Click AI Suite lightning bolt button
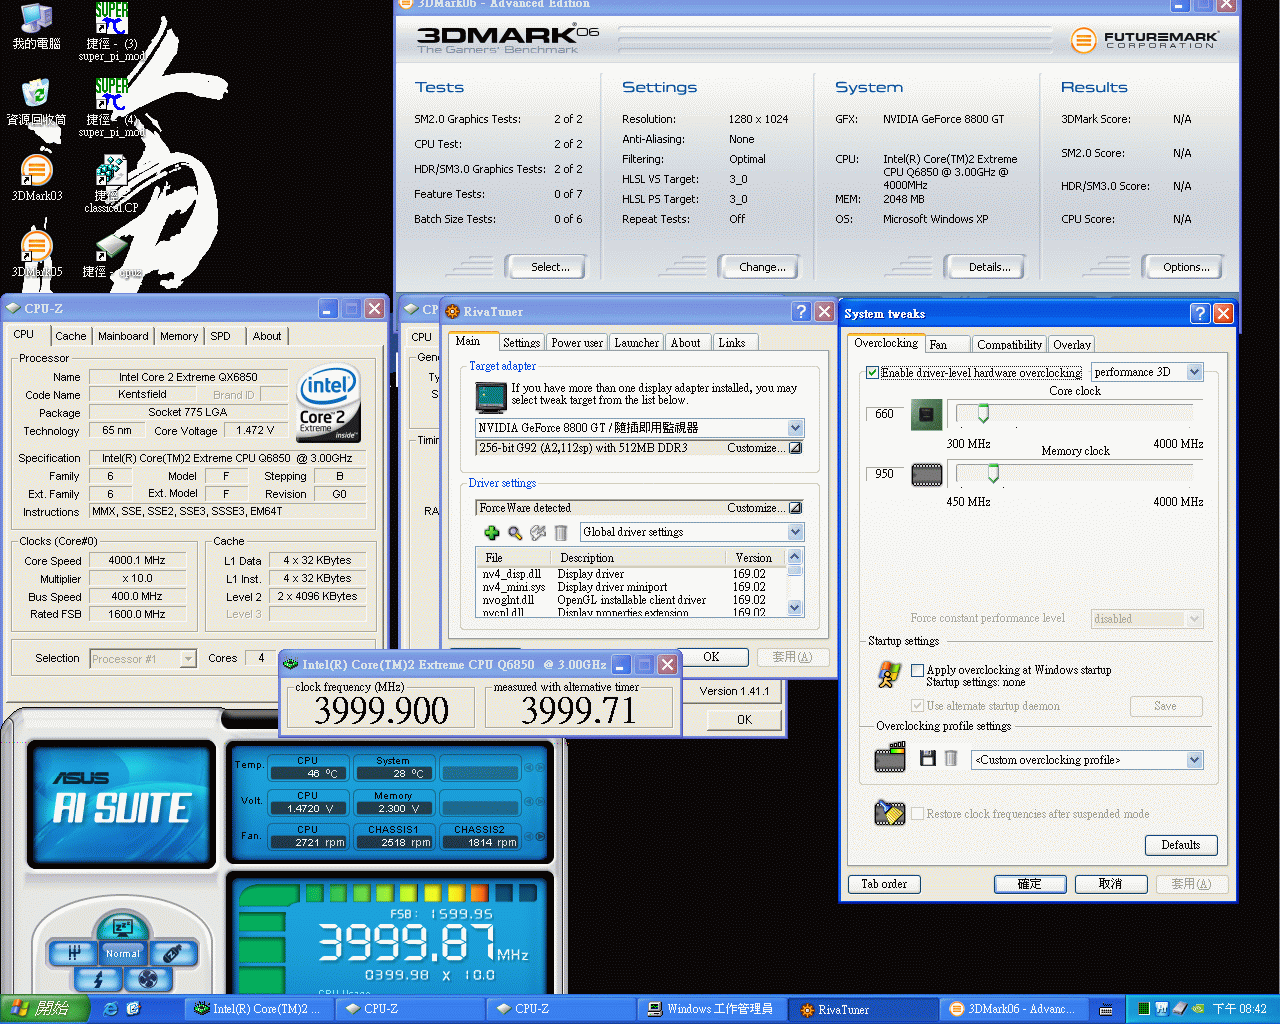The width and height of the screenshot is (1280, 1024). point(98,980)
